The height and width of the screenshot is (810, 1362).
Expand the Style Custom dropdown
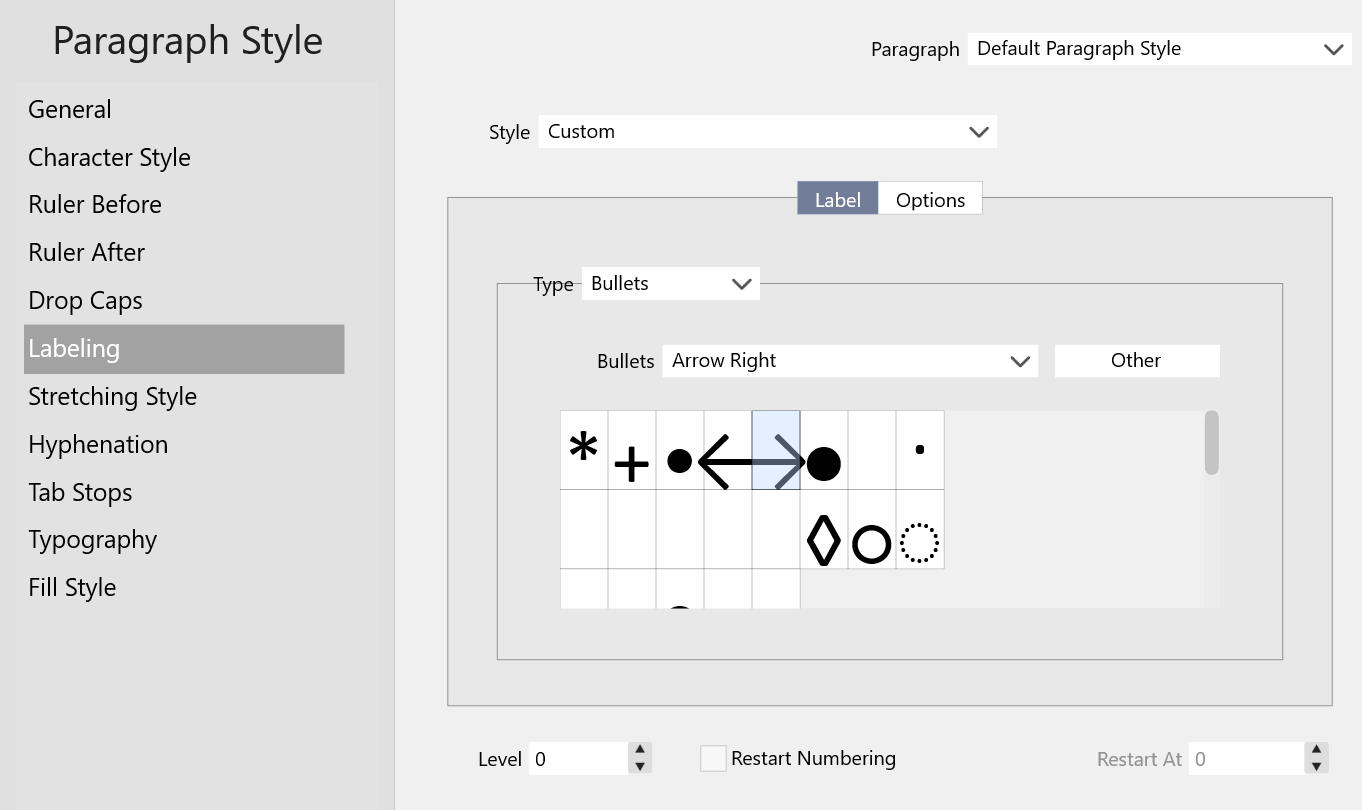[x=767, y=132]
